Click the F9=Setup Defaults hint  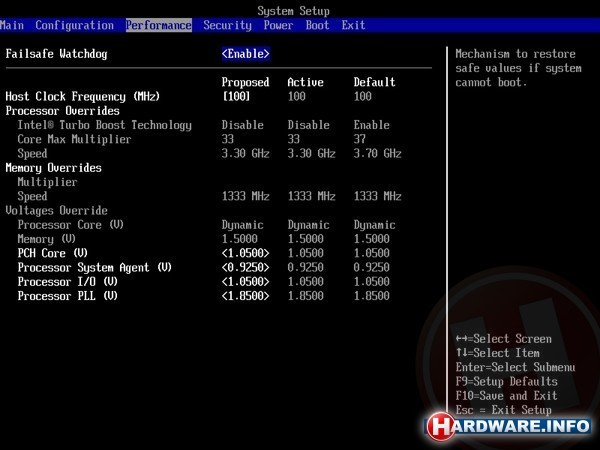click(x=507, y=382)
